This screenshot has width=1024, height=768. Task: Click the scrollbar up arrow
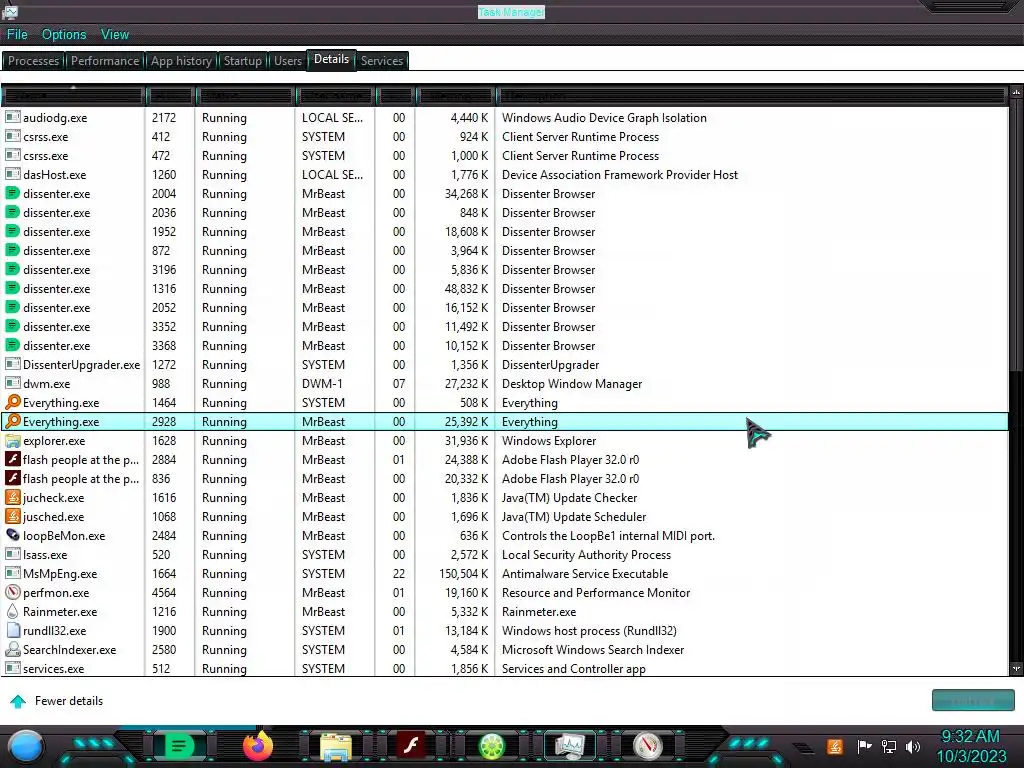coord(1016,93)
